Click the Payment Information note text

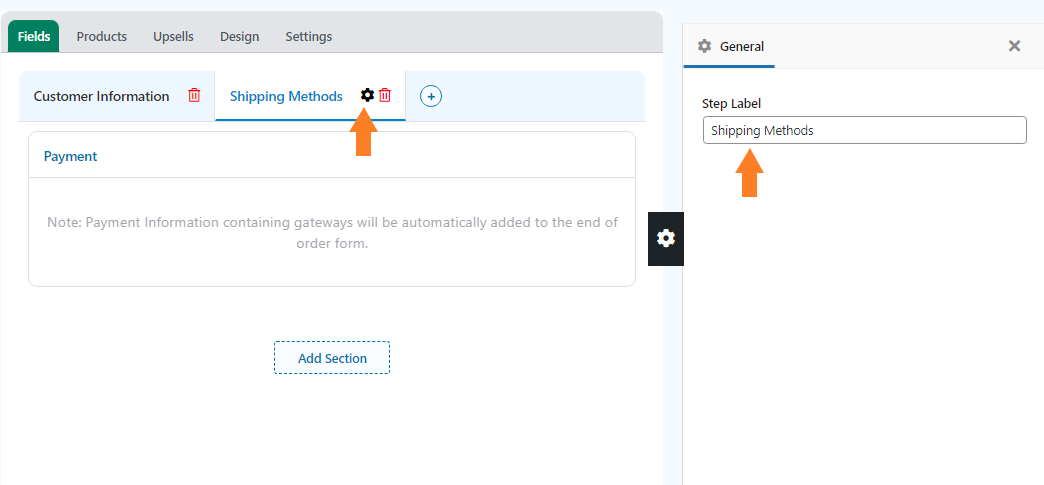332,233
